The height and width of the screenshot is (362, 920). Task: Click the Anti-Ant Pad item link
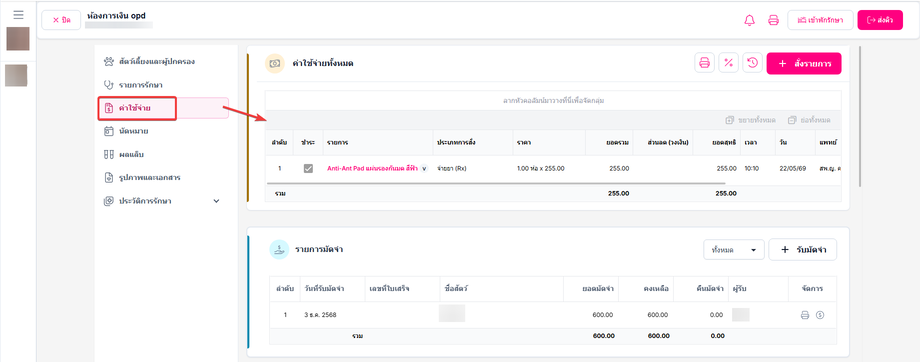[372, 168]
